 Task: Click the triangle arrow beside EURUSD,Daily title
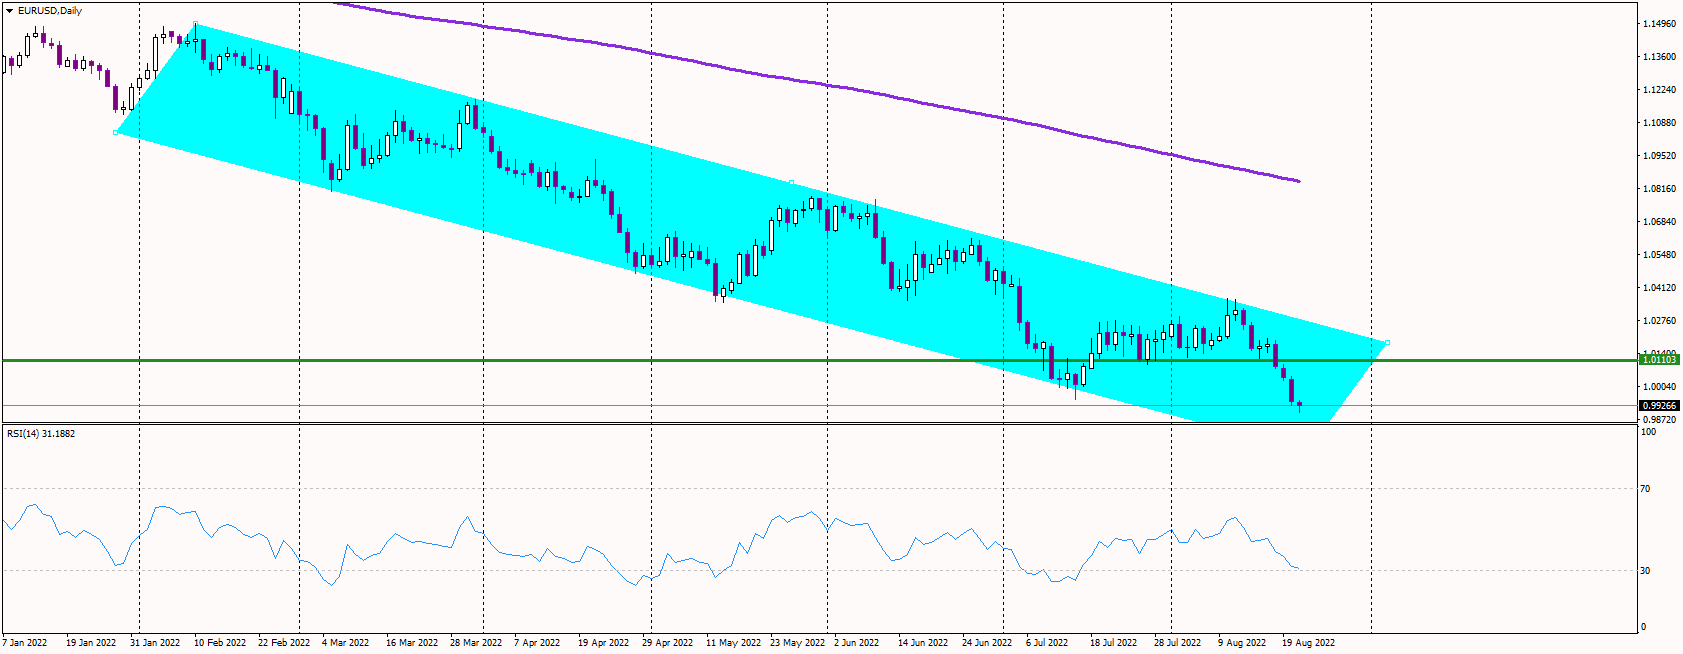[x=10, y=10]
